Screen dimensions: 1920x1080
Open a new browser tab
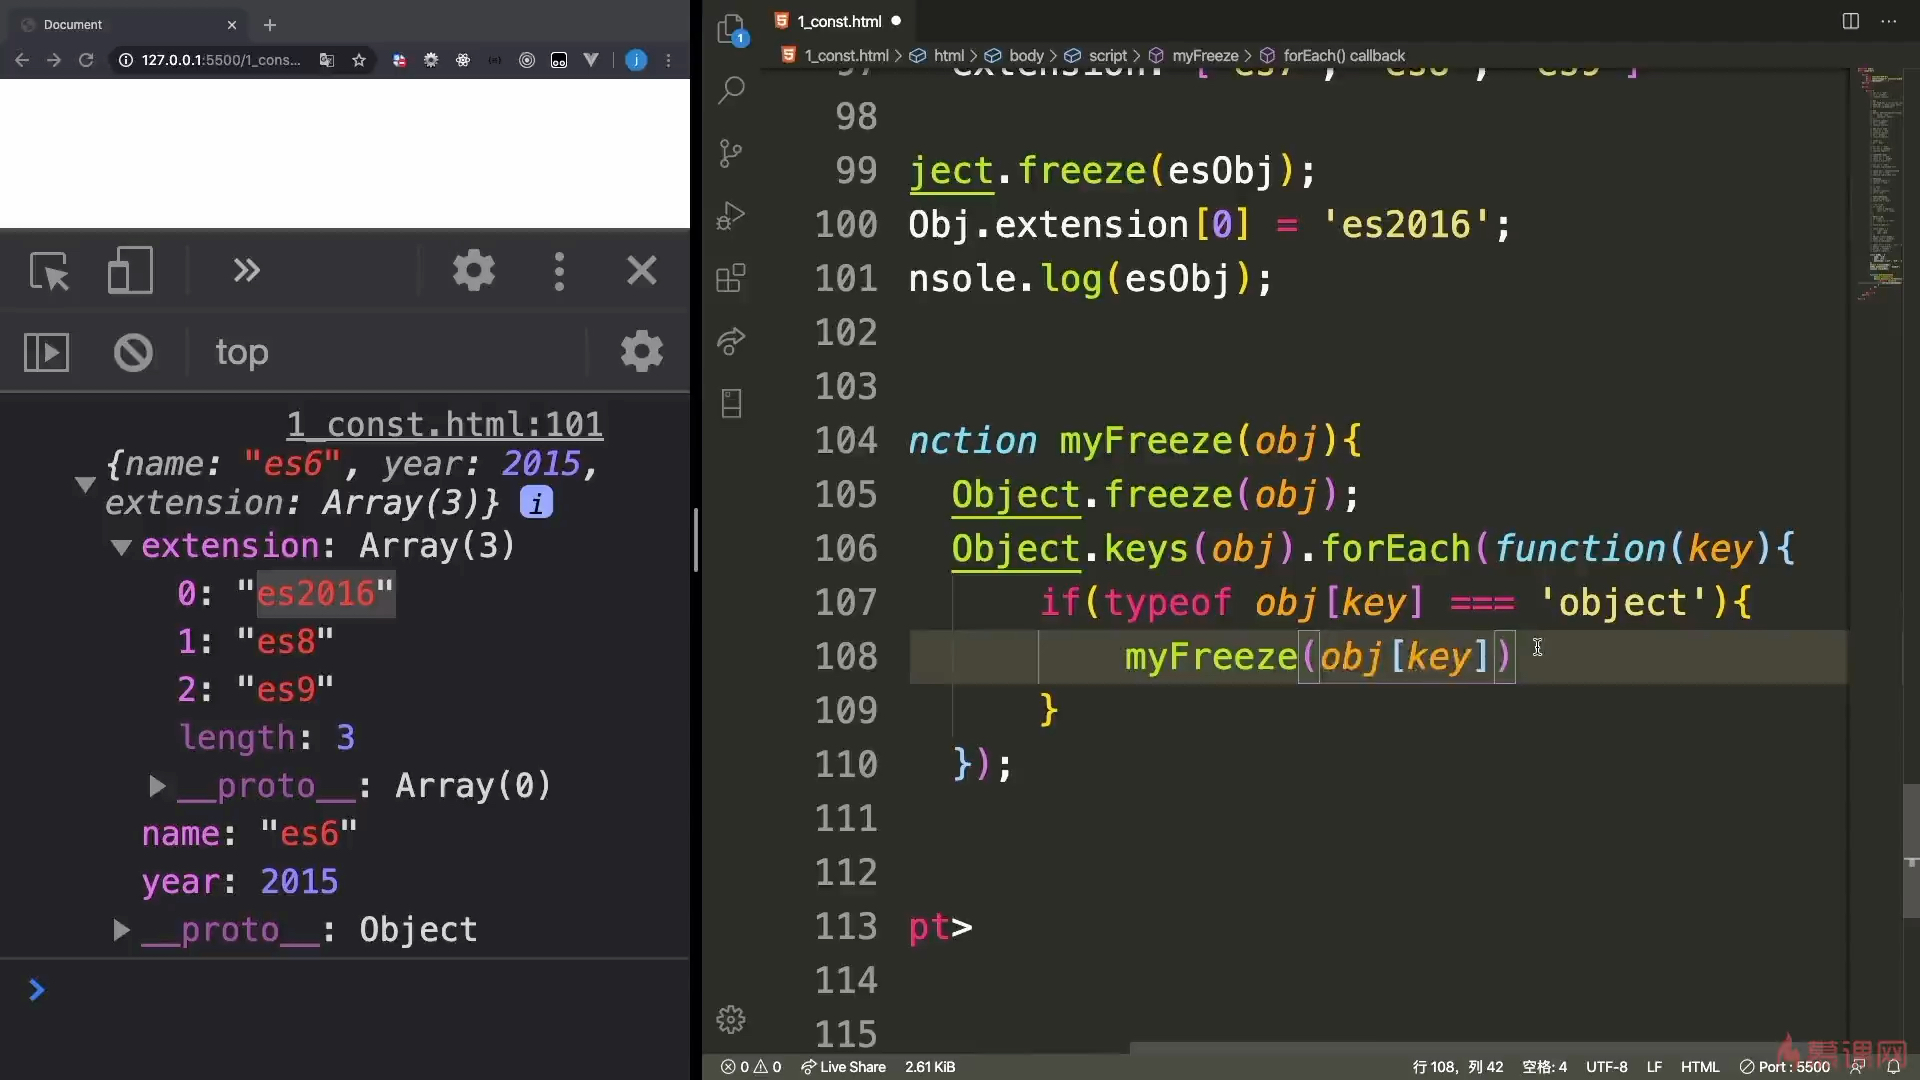pos(270,25)
